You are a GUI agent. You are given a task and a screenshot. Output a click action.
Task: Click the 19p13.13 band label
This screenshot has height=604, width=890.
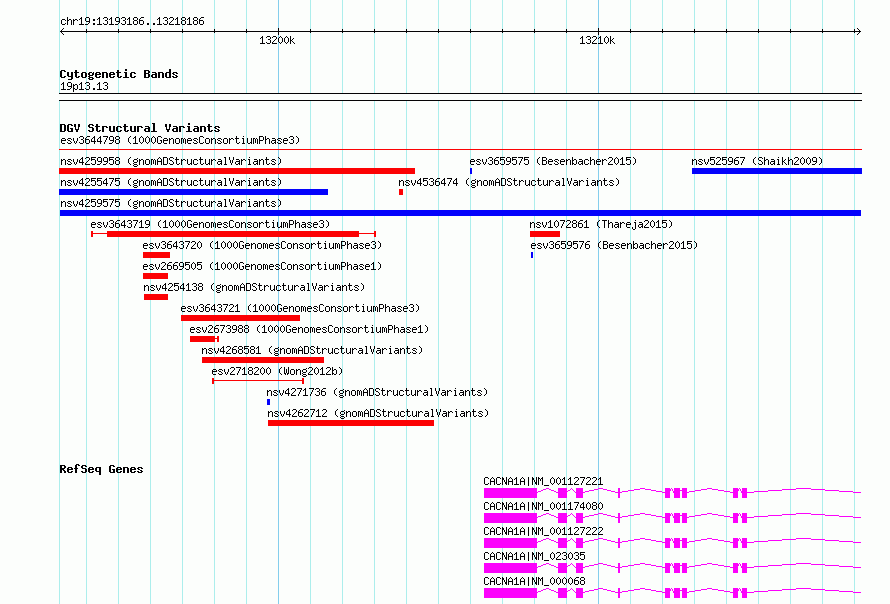click(x=84, y=86)
